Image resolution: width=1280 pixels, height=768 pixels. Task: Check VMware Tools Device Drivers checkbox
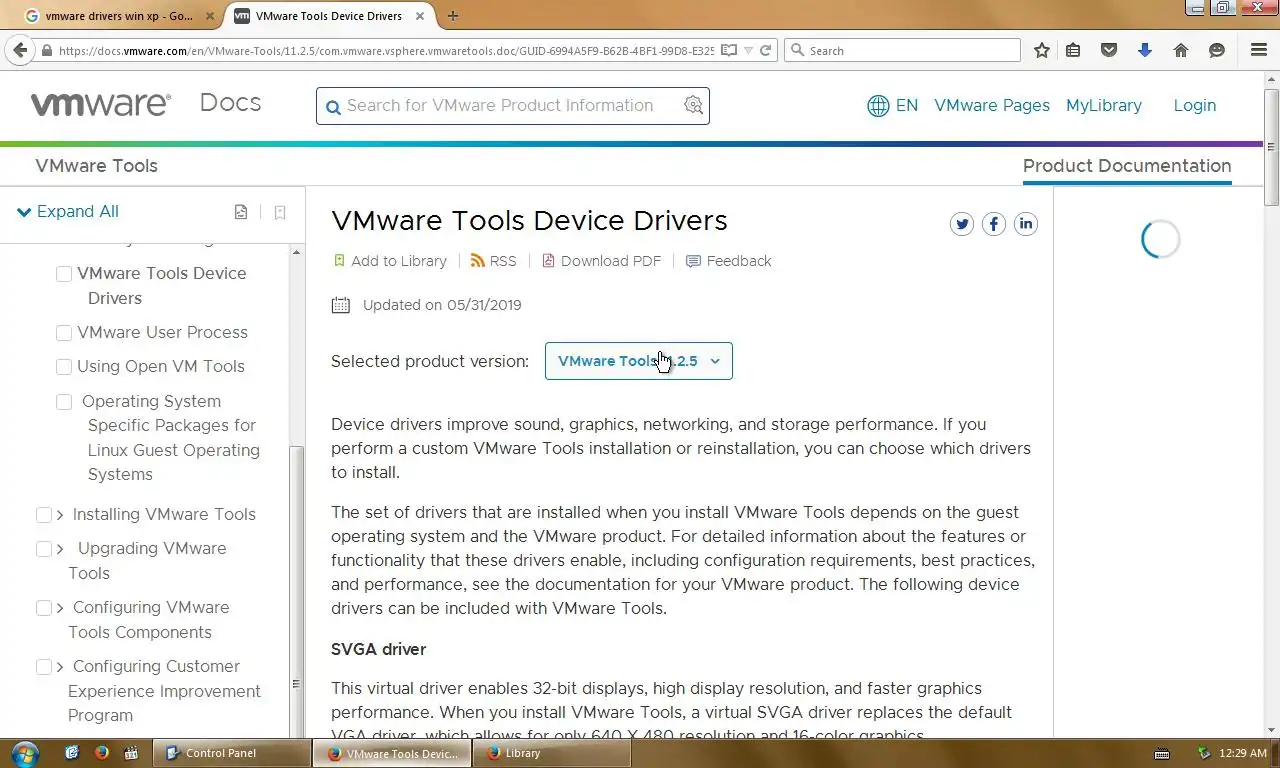click(64, 274)
